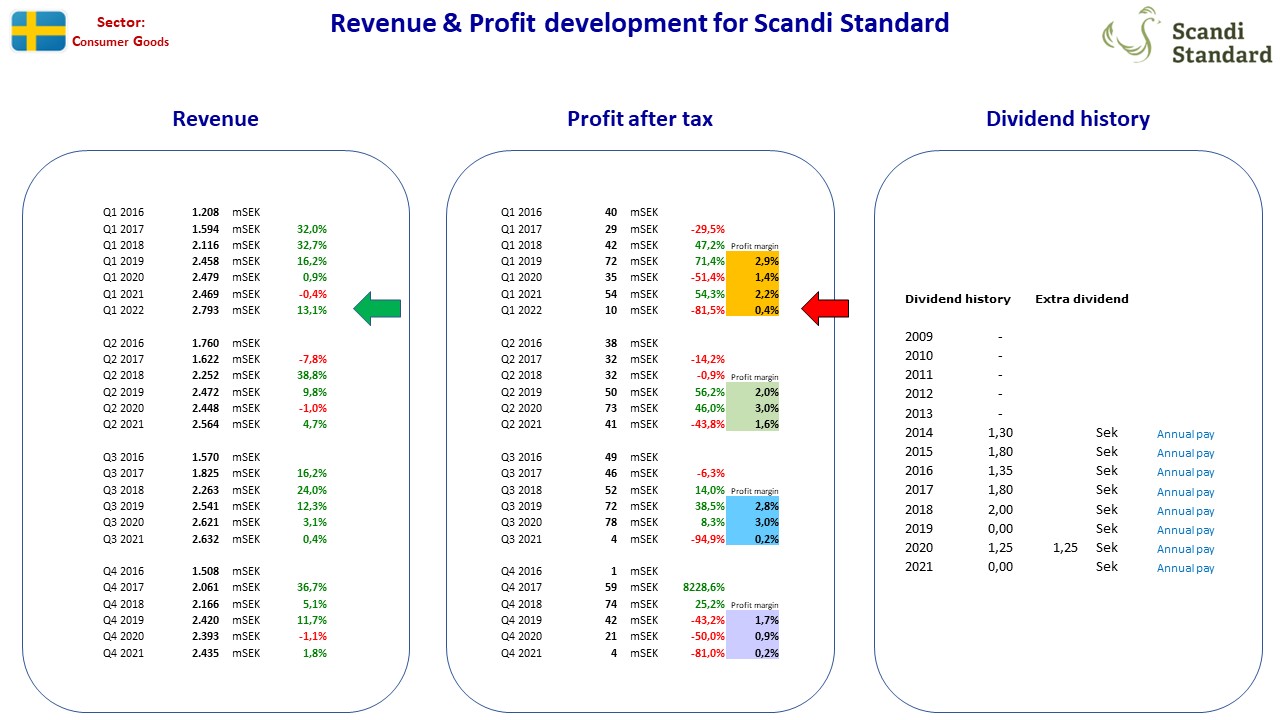Click the 2016 dividend value 1,35
Image resolution: width=1280 pixels, height=720 pixels.
(1000, 471)
